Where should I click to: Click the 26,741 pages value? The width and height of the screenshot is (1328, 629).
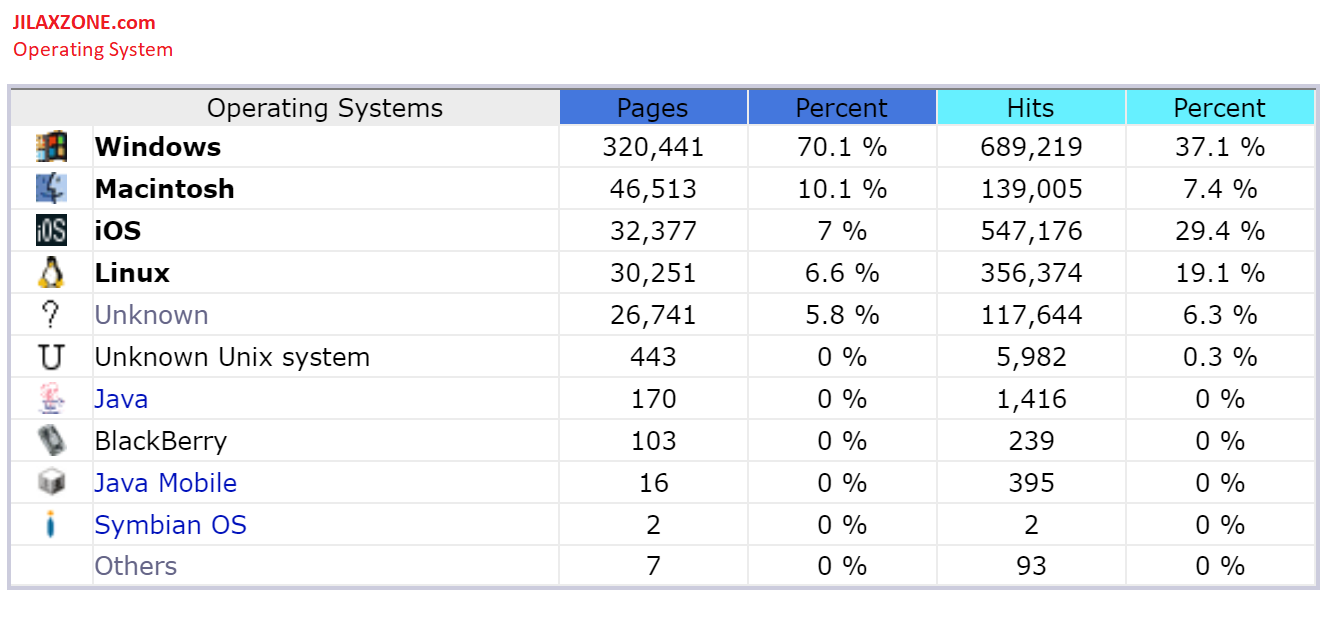pos(653,315)
